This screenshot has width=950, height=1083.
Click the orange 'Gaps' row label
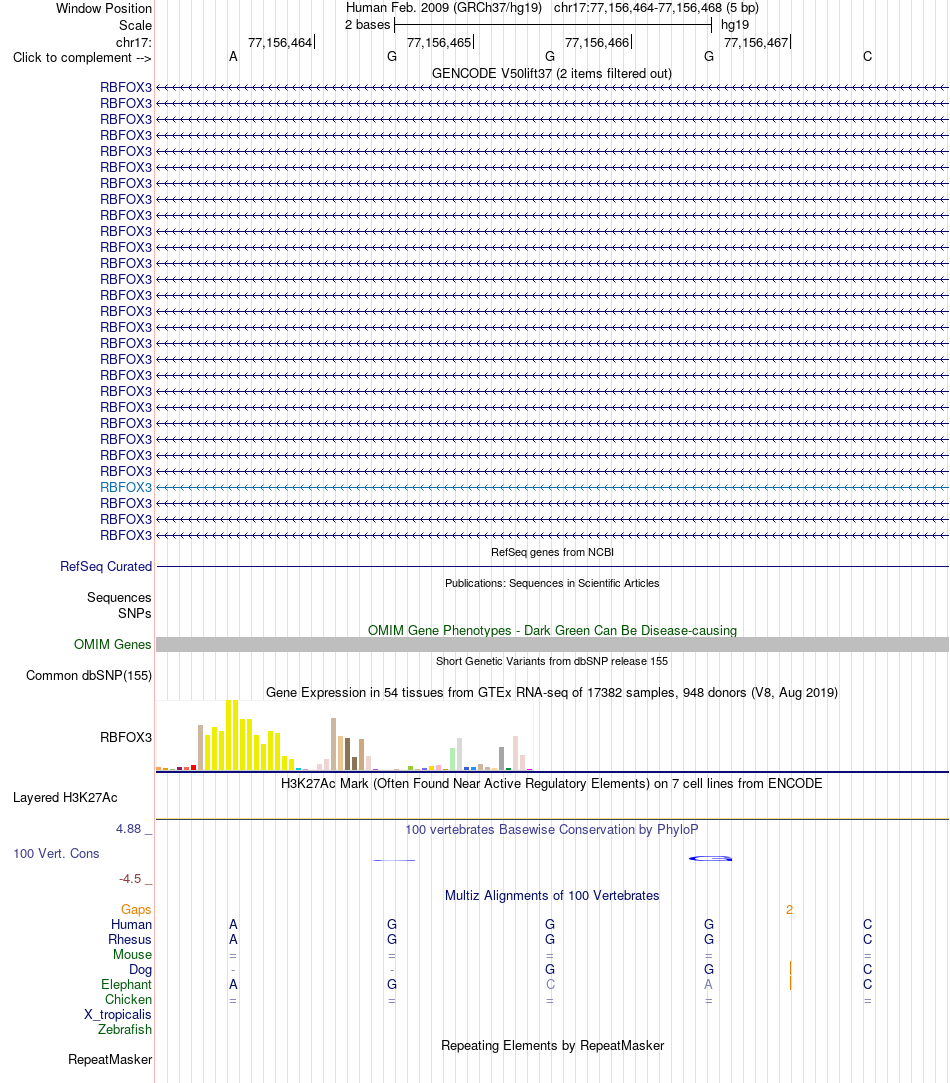click(136, 910)
